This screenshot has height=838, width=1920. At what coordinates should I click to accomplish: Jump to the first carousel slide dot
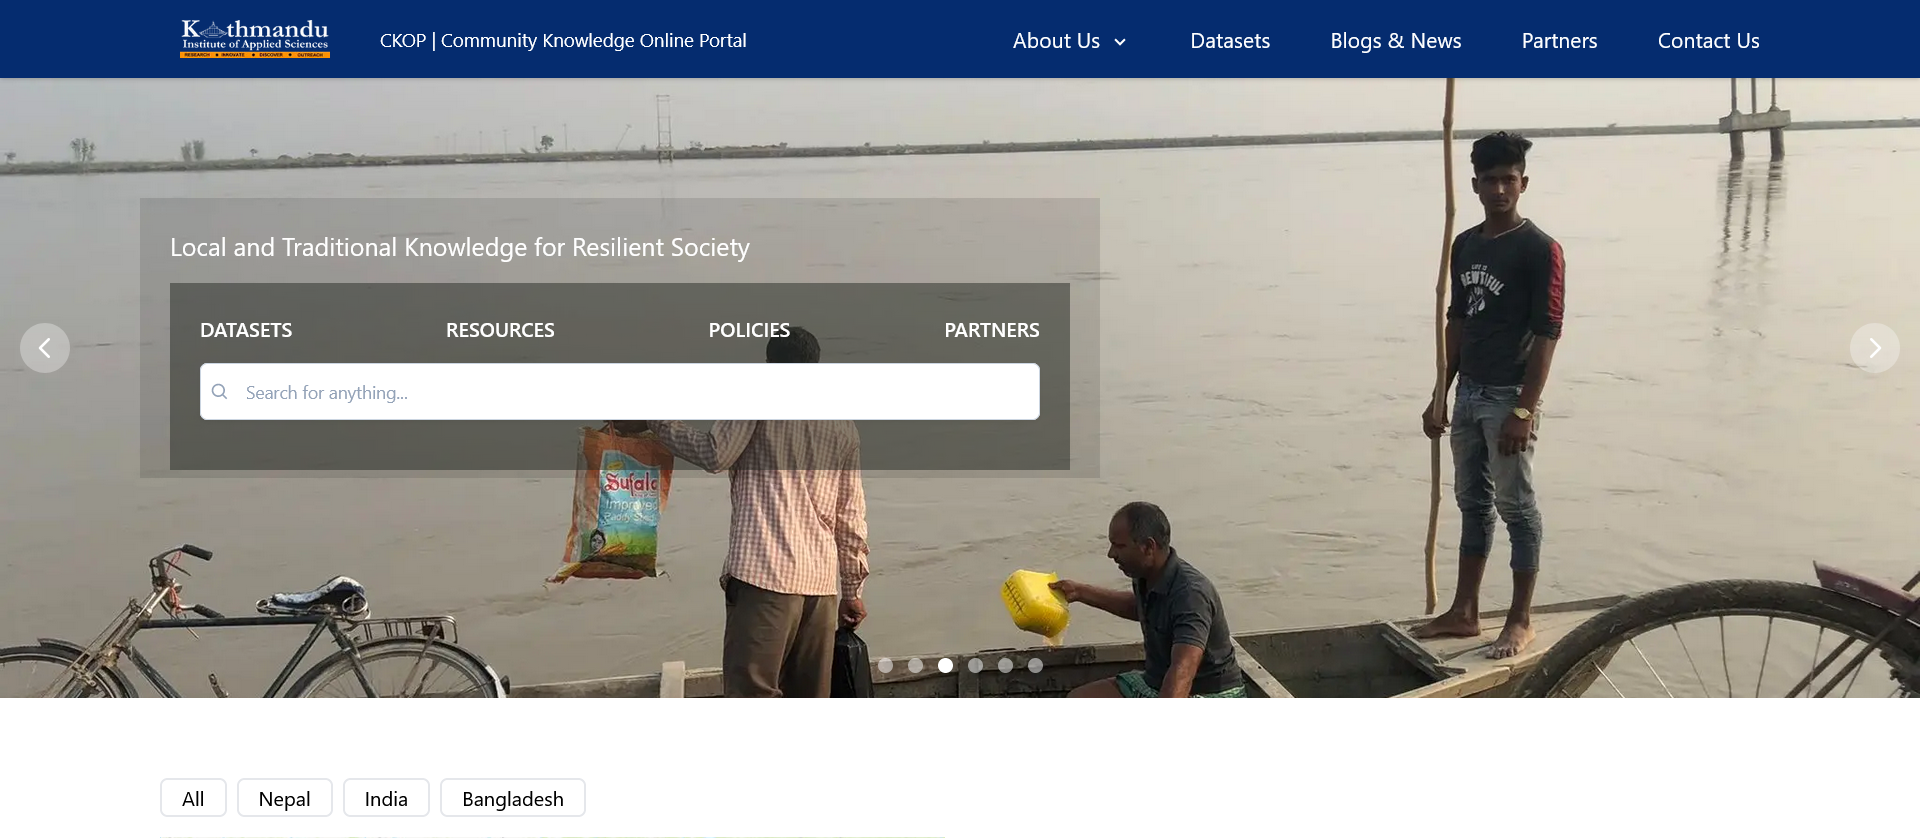885,665
